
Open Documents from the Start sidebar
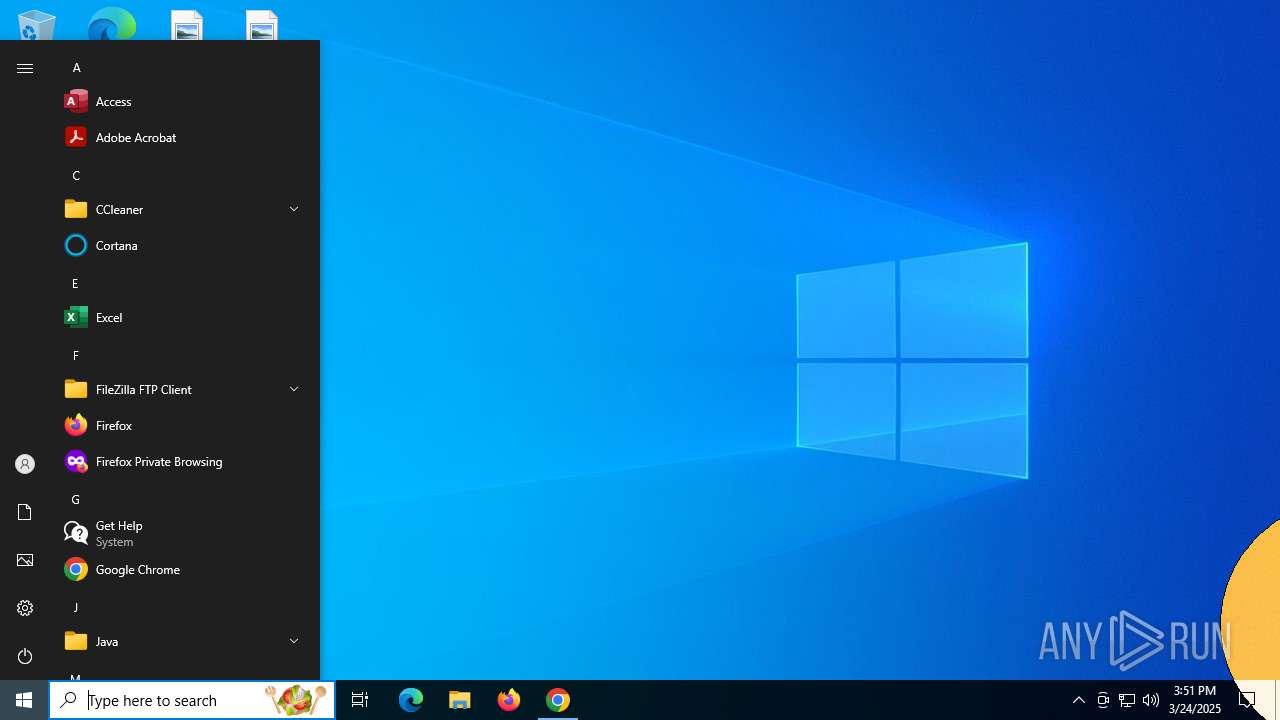[x=25, y=512]
